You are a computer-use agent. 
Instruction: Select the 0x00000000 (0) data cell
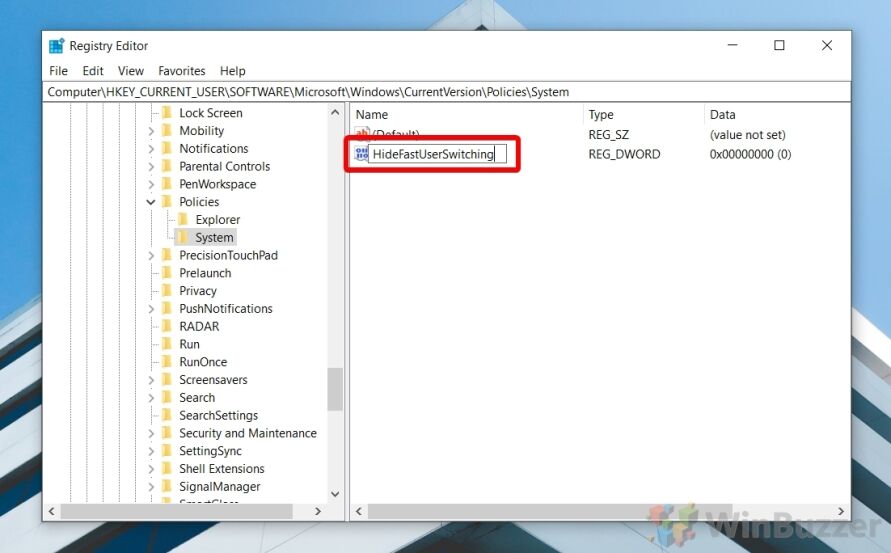coord(750,154)
